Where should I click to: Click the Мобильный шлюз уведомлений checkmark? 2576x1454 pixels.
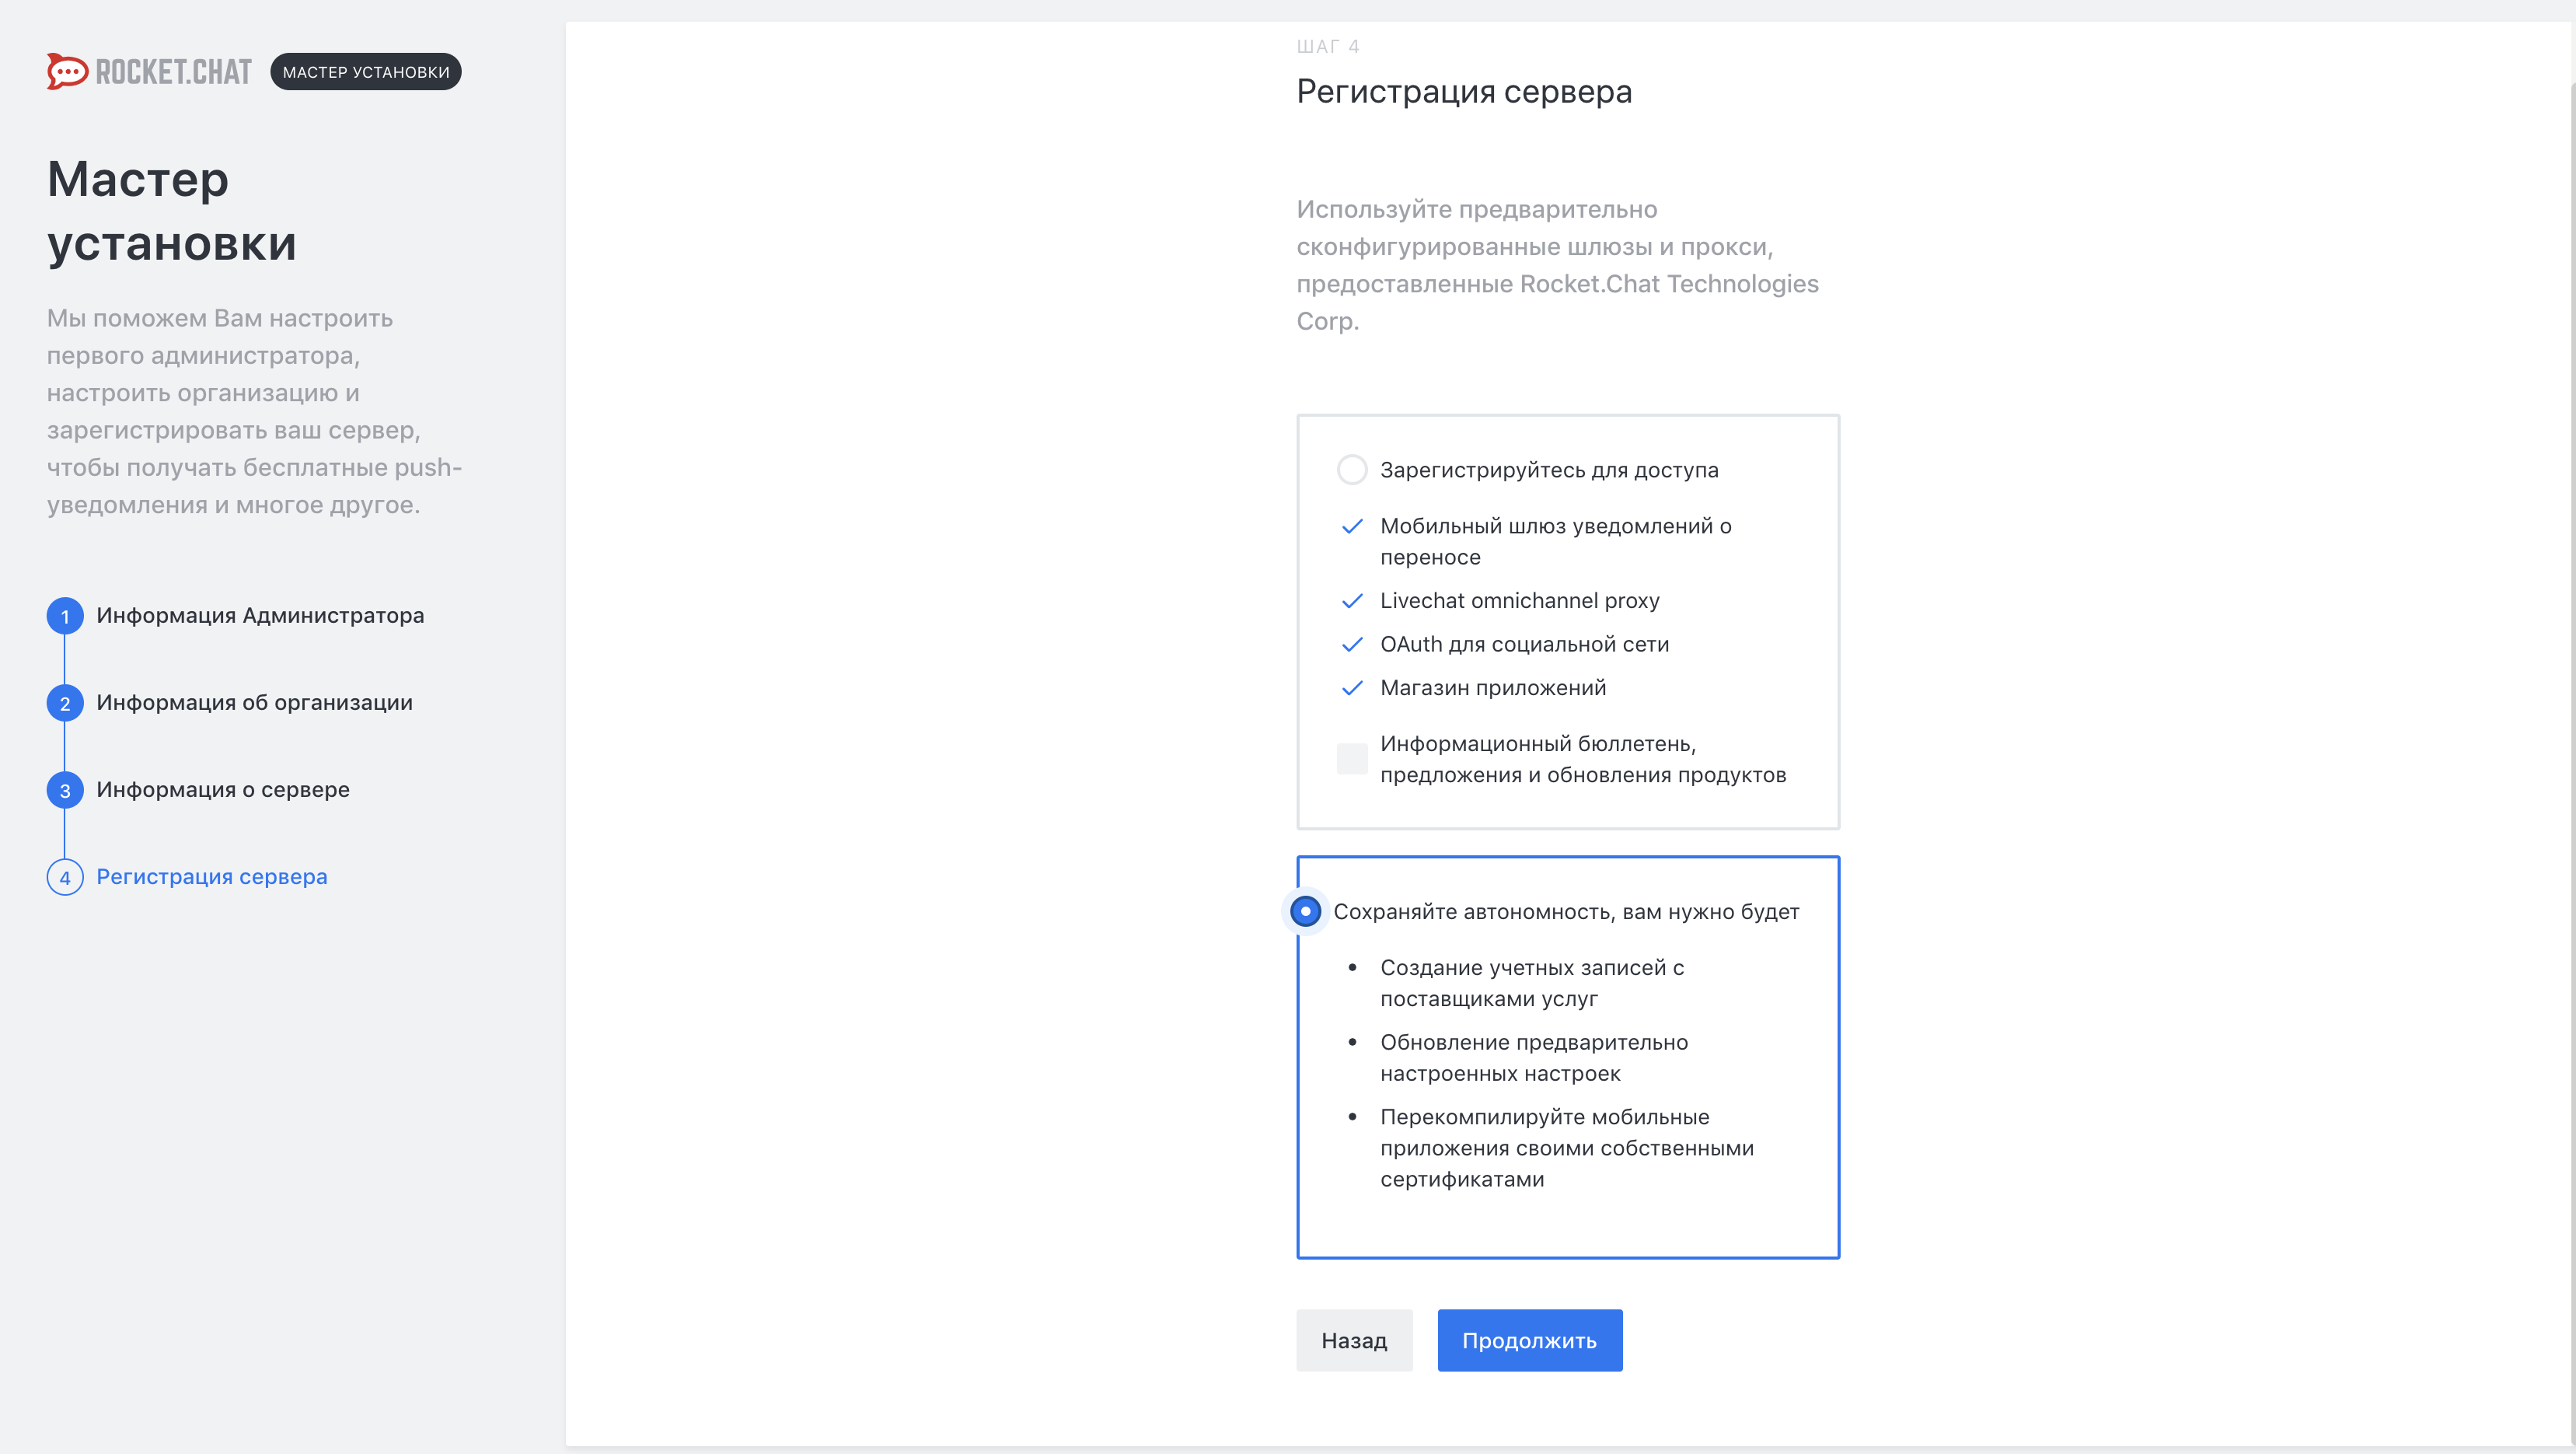point(1352,526)
